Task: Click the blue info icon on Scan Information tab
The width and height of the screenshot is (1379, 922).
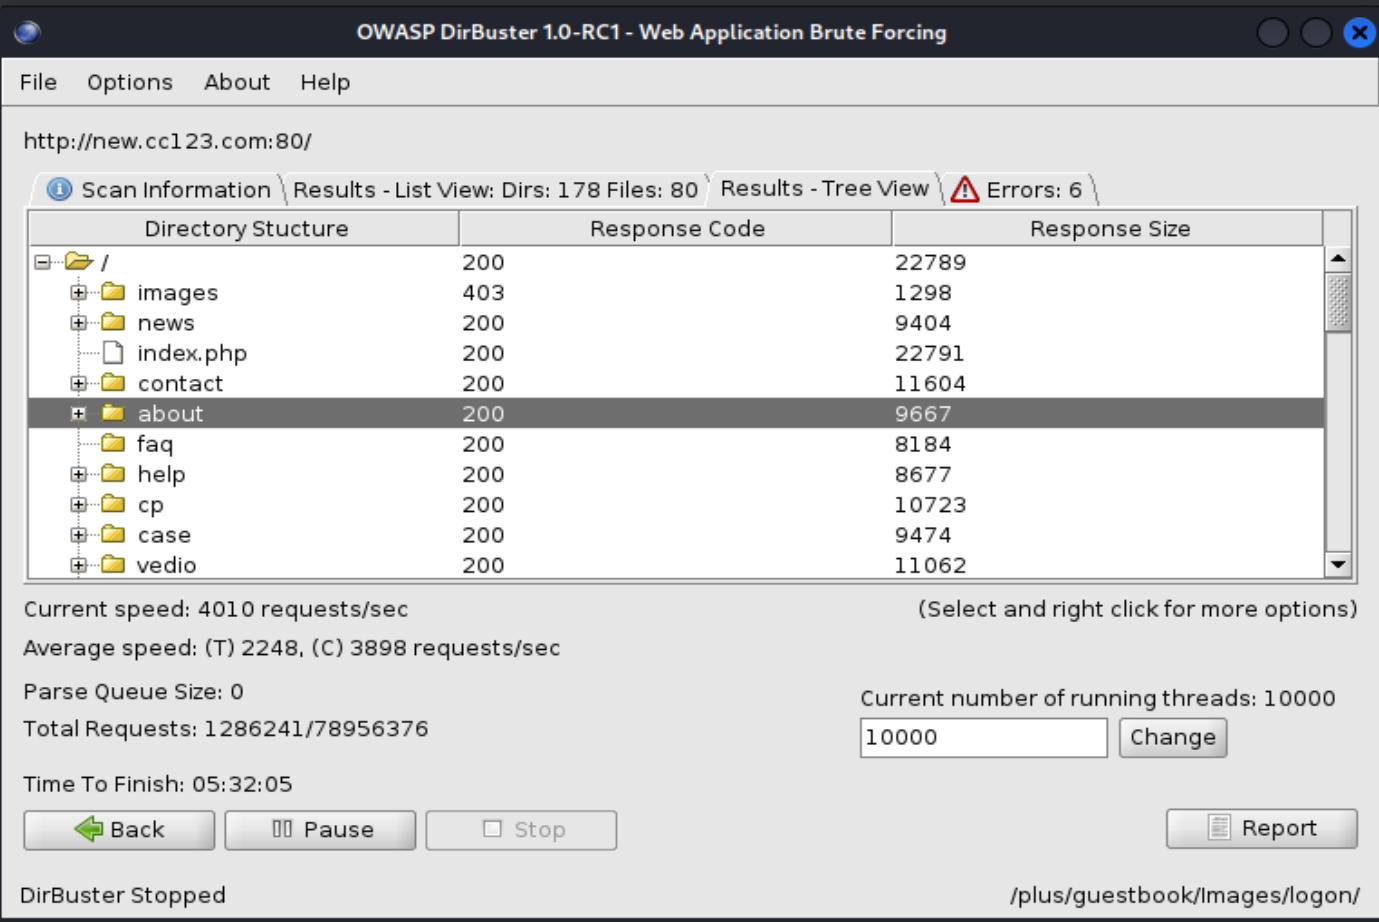Action: point(59,189)
